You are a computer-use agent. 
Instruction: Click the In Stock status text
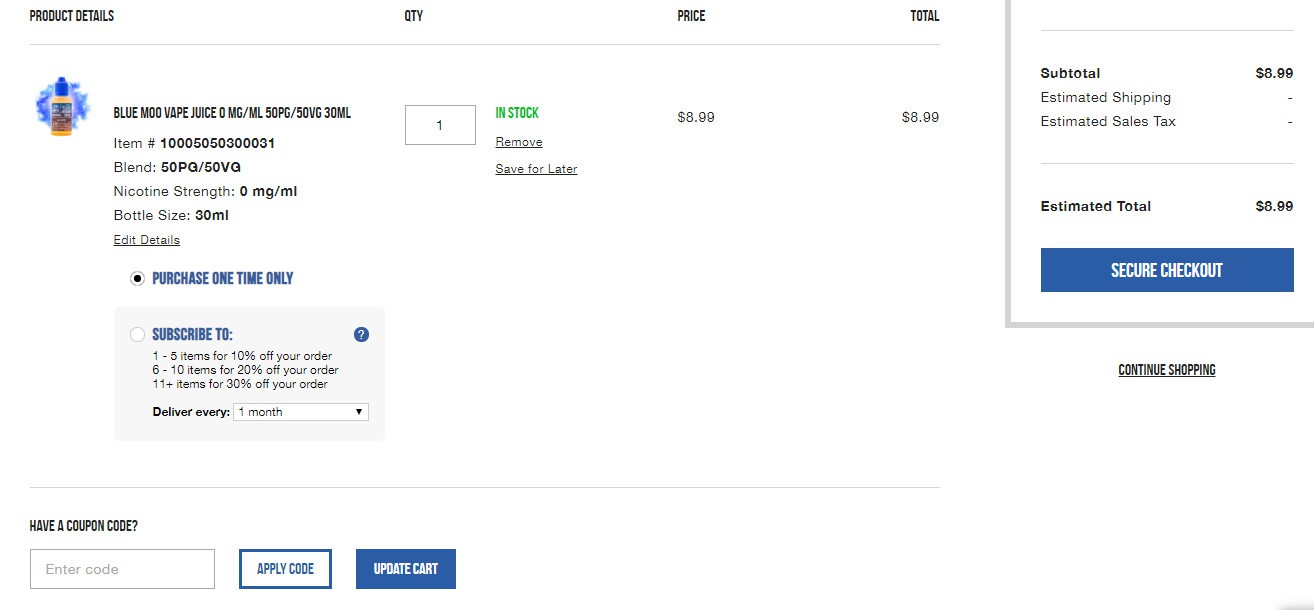517,113
